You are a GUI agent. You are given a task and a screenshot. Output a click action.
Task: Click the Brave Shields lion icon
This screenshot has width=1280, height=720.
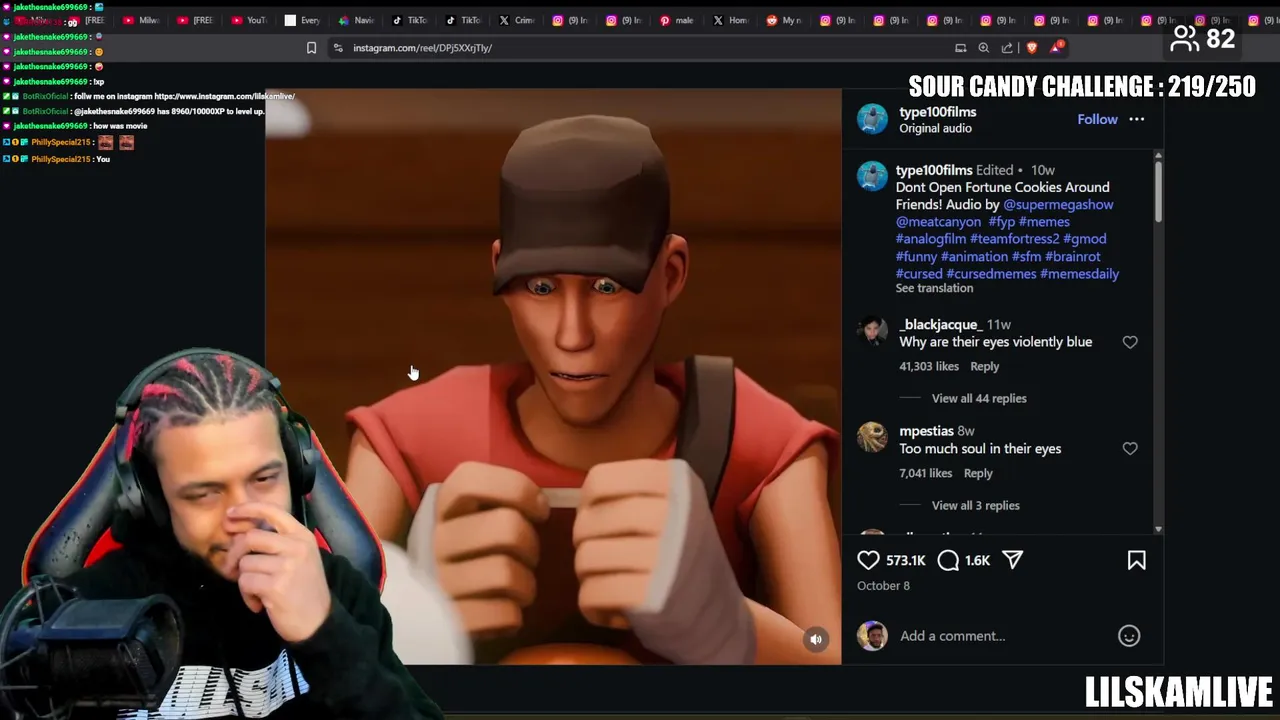click(x=1032, y=47)
